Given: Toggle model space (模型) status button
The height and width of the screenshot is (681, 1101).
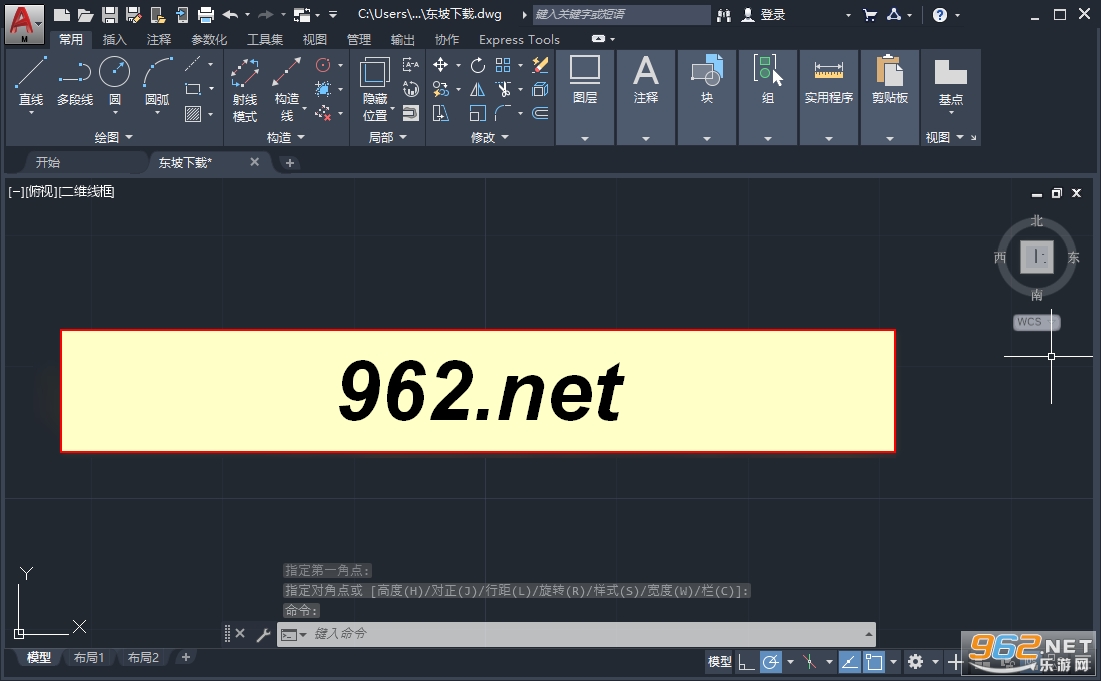Looking at the screenshot, I should tap(719, 661).
